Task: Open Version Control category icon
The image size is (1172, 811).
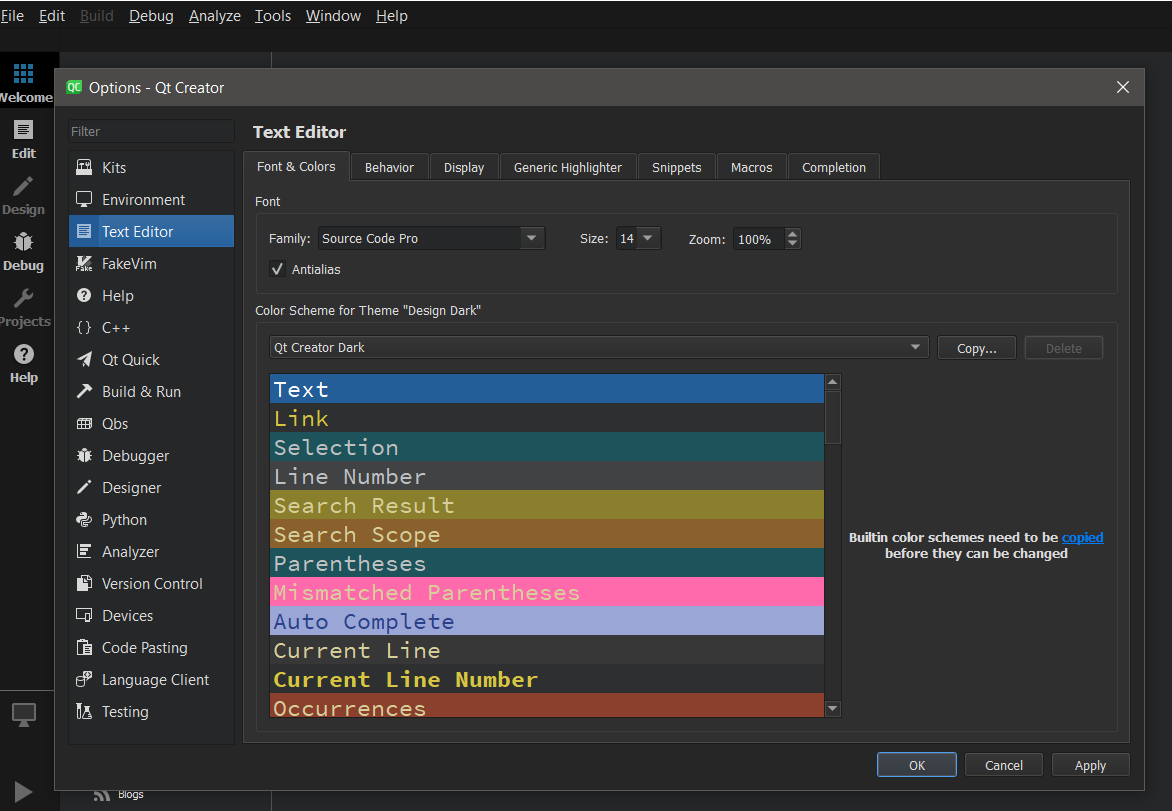Action: (x=85, y=584)
